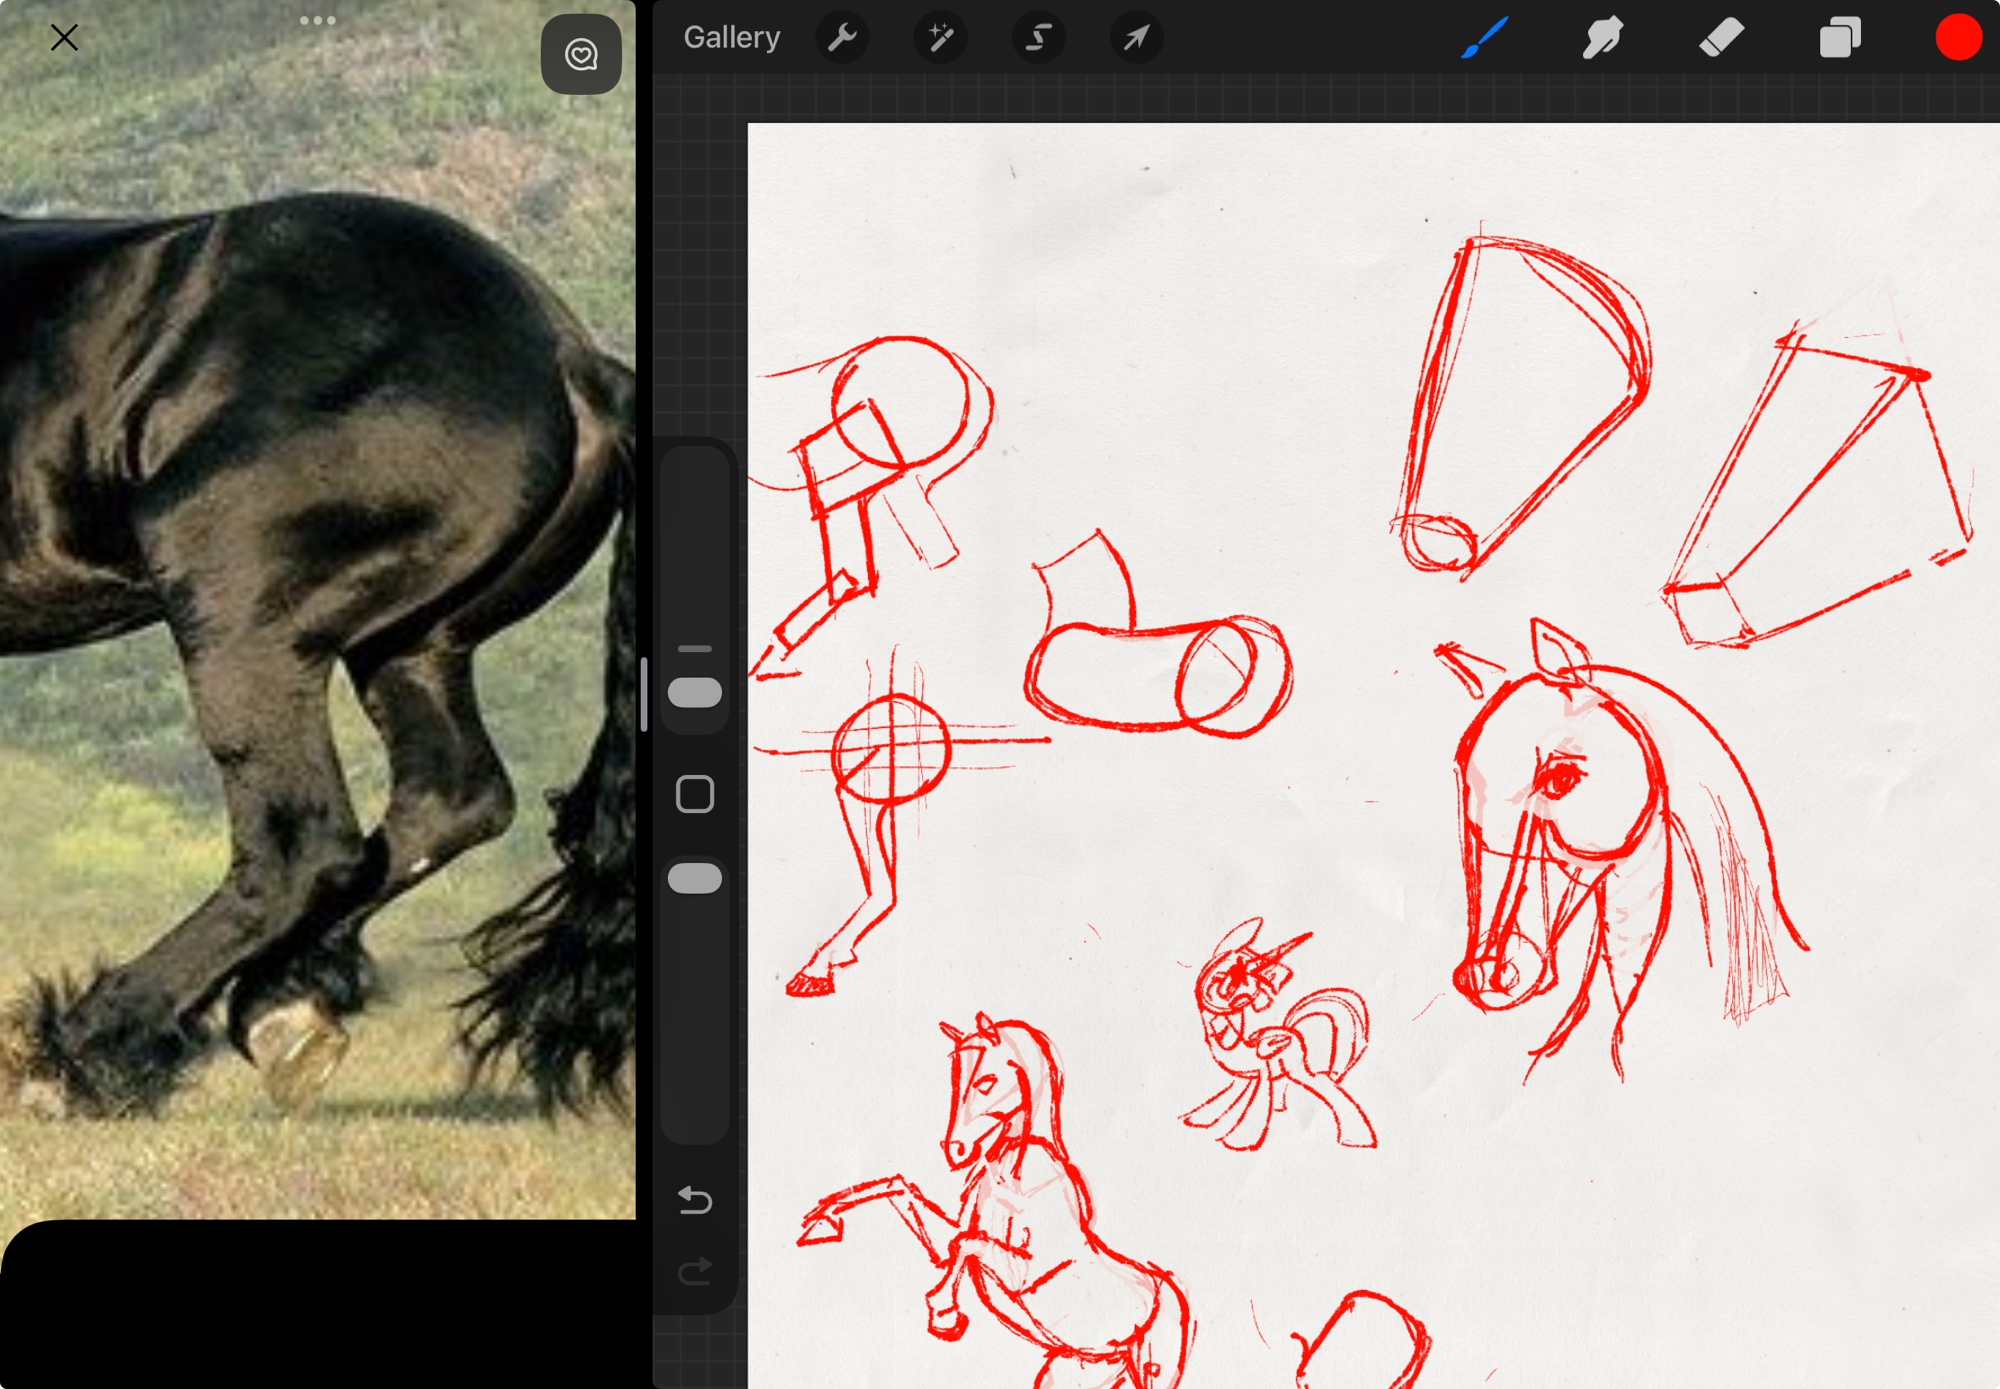Open the red color swatch picker
The height and width of the screenshot is (1389, 2000).
click(1957, 38)
